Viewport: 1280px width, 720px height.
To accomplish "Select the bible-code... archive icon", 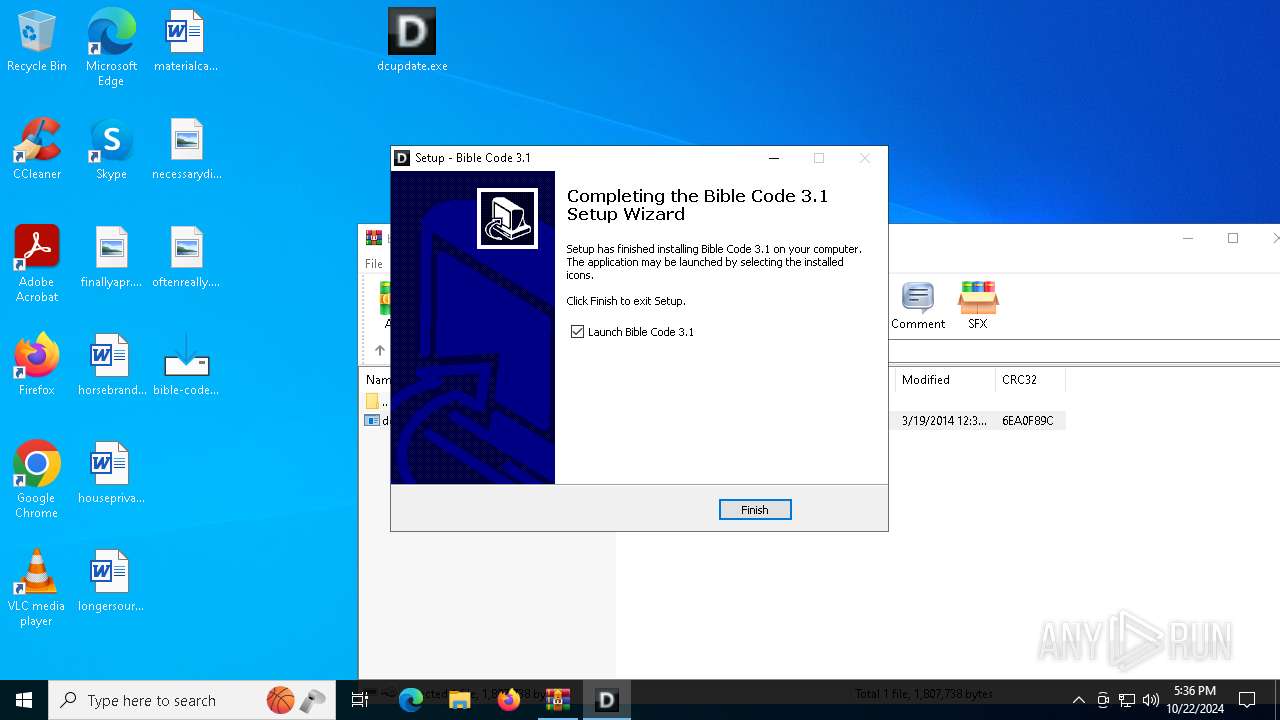I will click(x=186, y=365).
